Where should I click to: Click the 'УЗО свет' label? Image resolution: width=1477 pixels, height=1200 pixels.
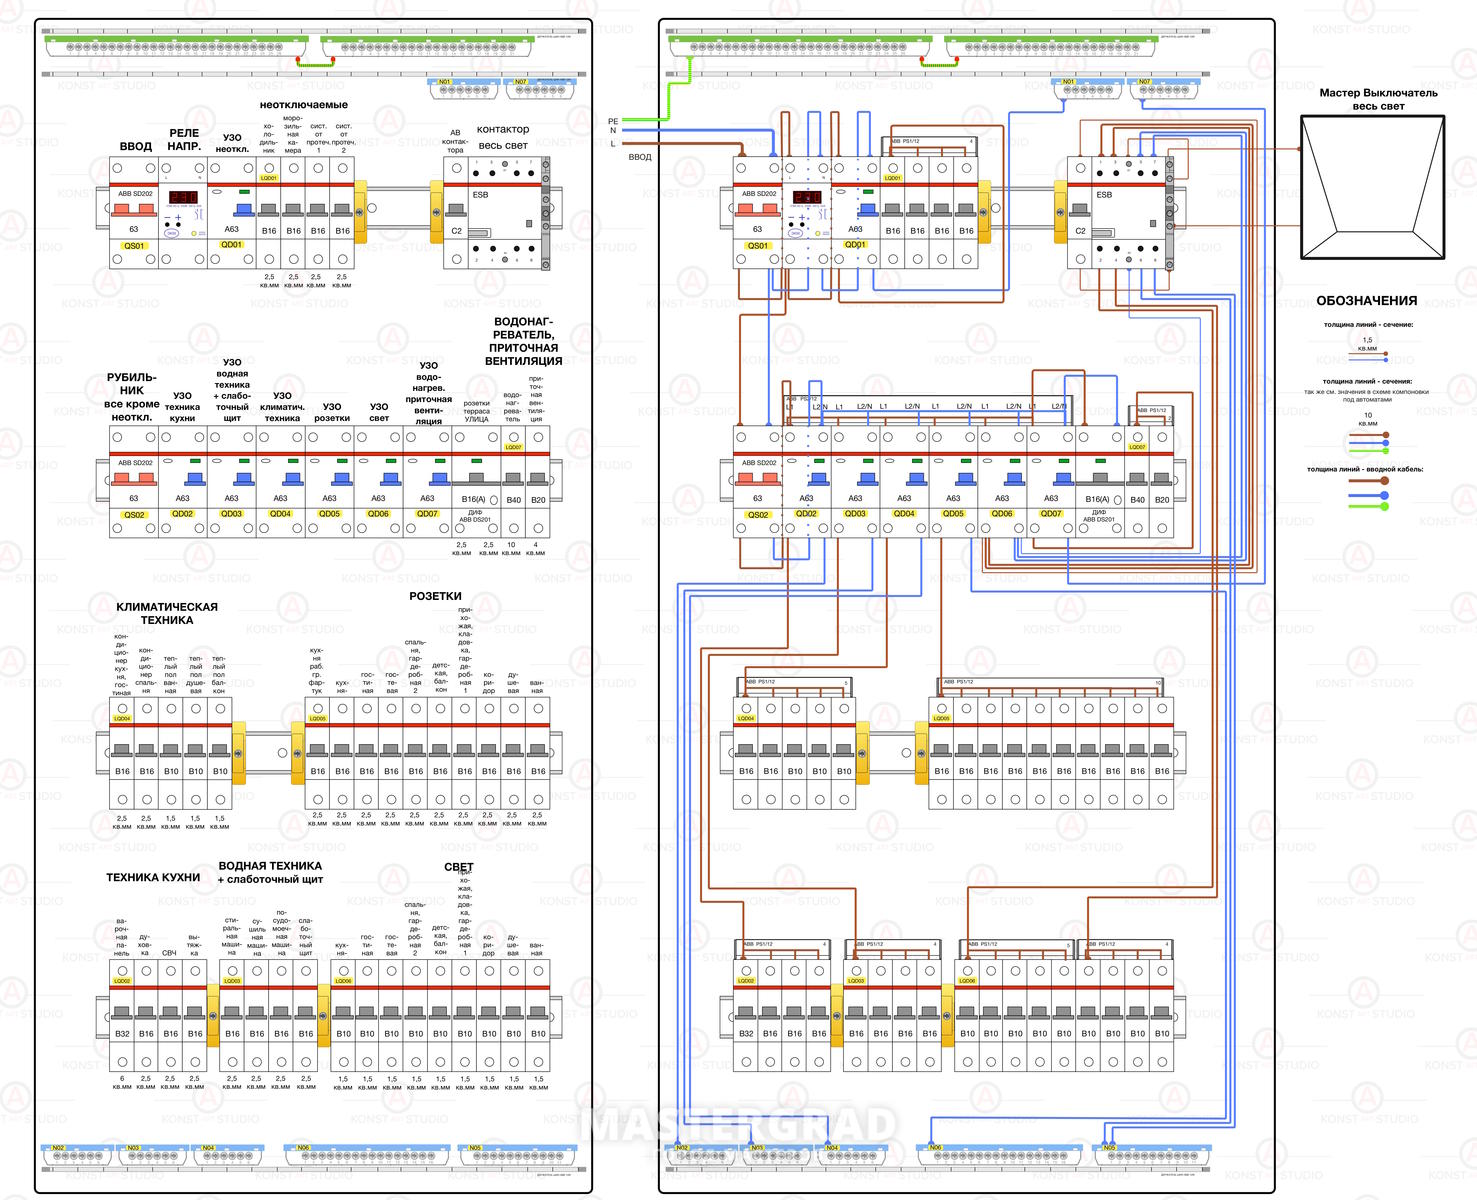[379, 412]
